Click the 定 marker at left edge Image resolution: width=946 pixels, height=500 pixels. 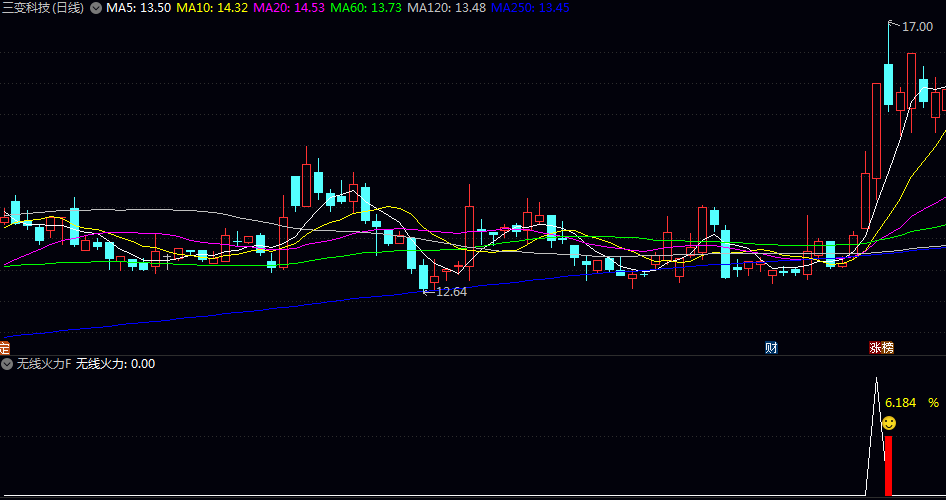4,348
